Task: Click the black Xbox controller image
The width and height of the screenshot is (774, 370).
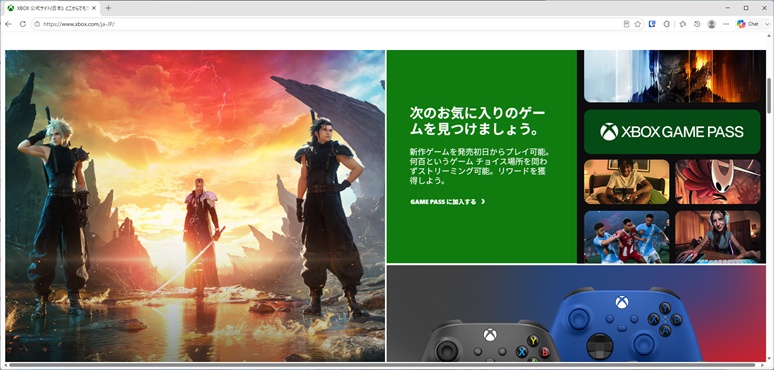Action: pyautogui.click(x=490, y=341)
